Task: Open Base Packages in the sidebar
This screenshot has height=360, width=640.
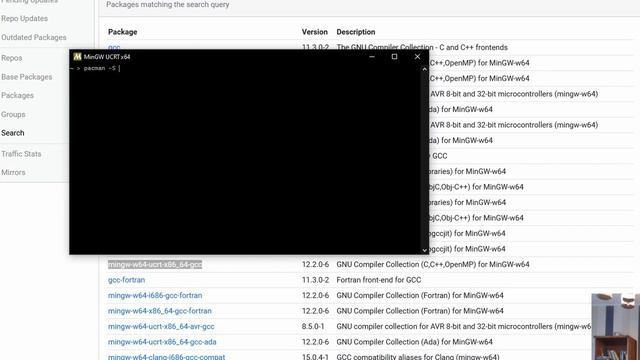Action: [27, 77]
